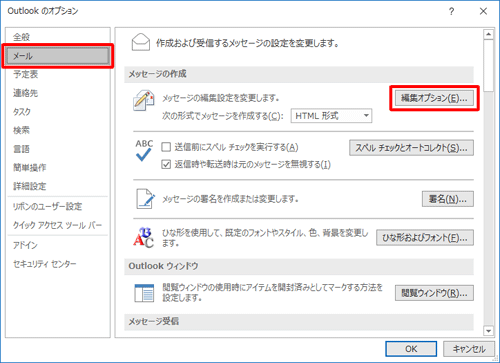Open 検索 options category

point(57,130)
